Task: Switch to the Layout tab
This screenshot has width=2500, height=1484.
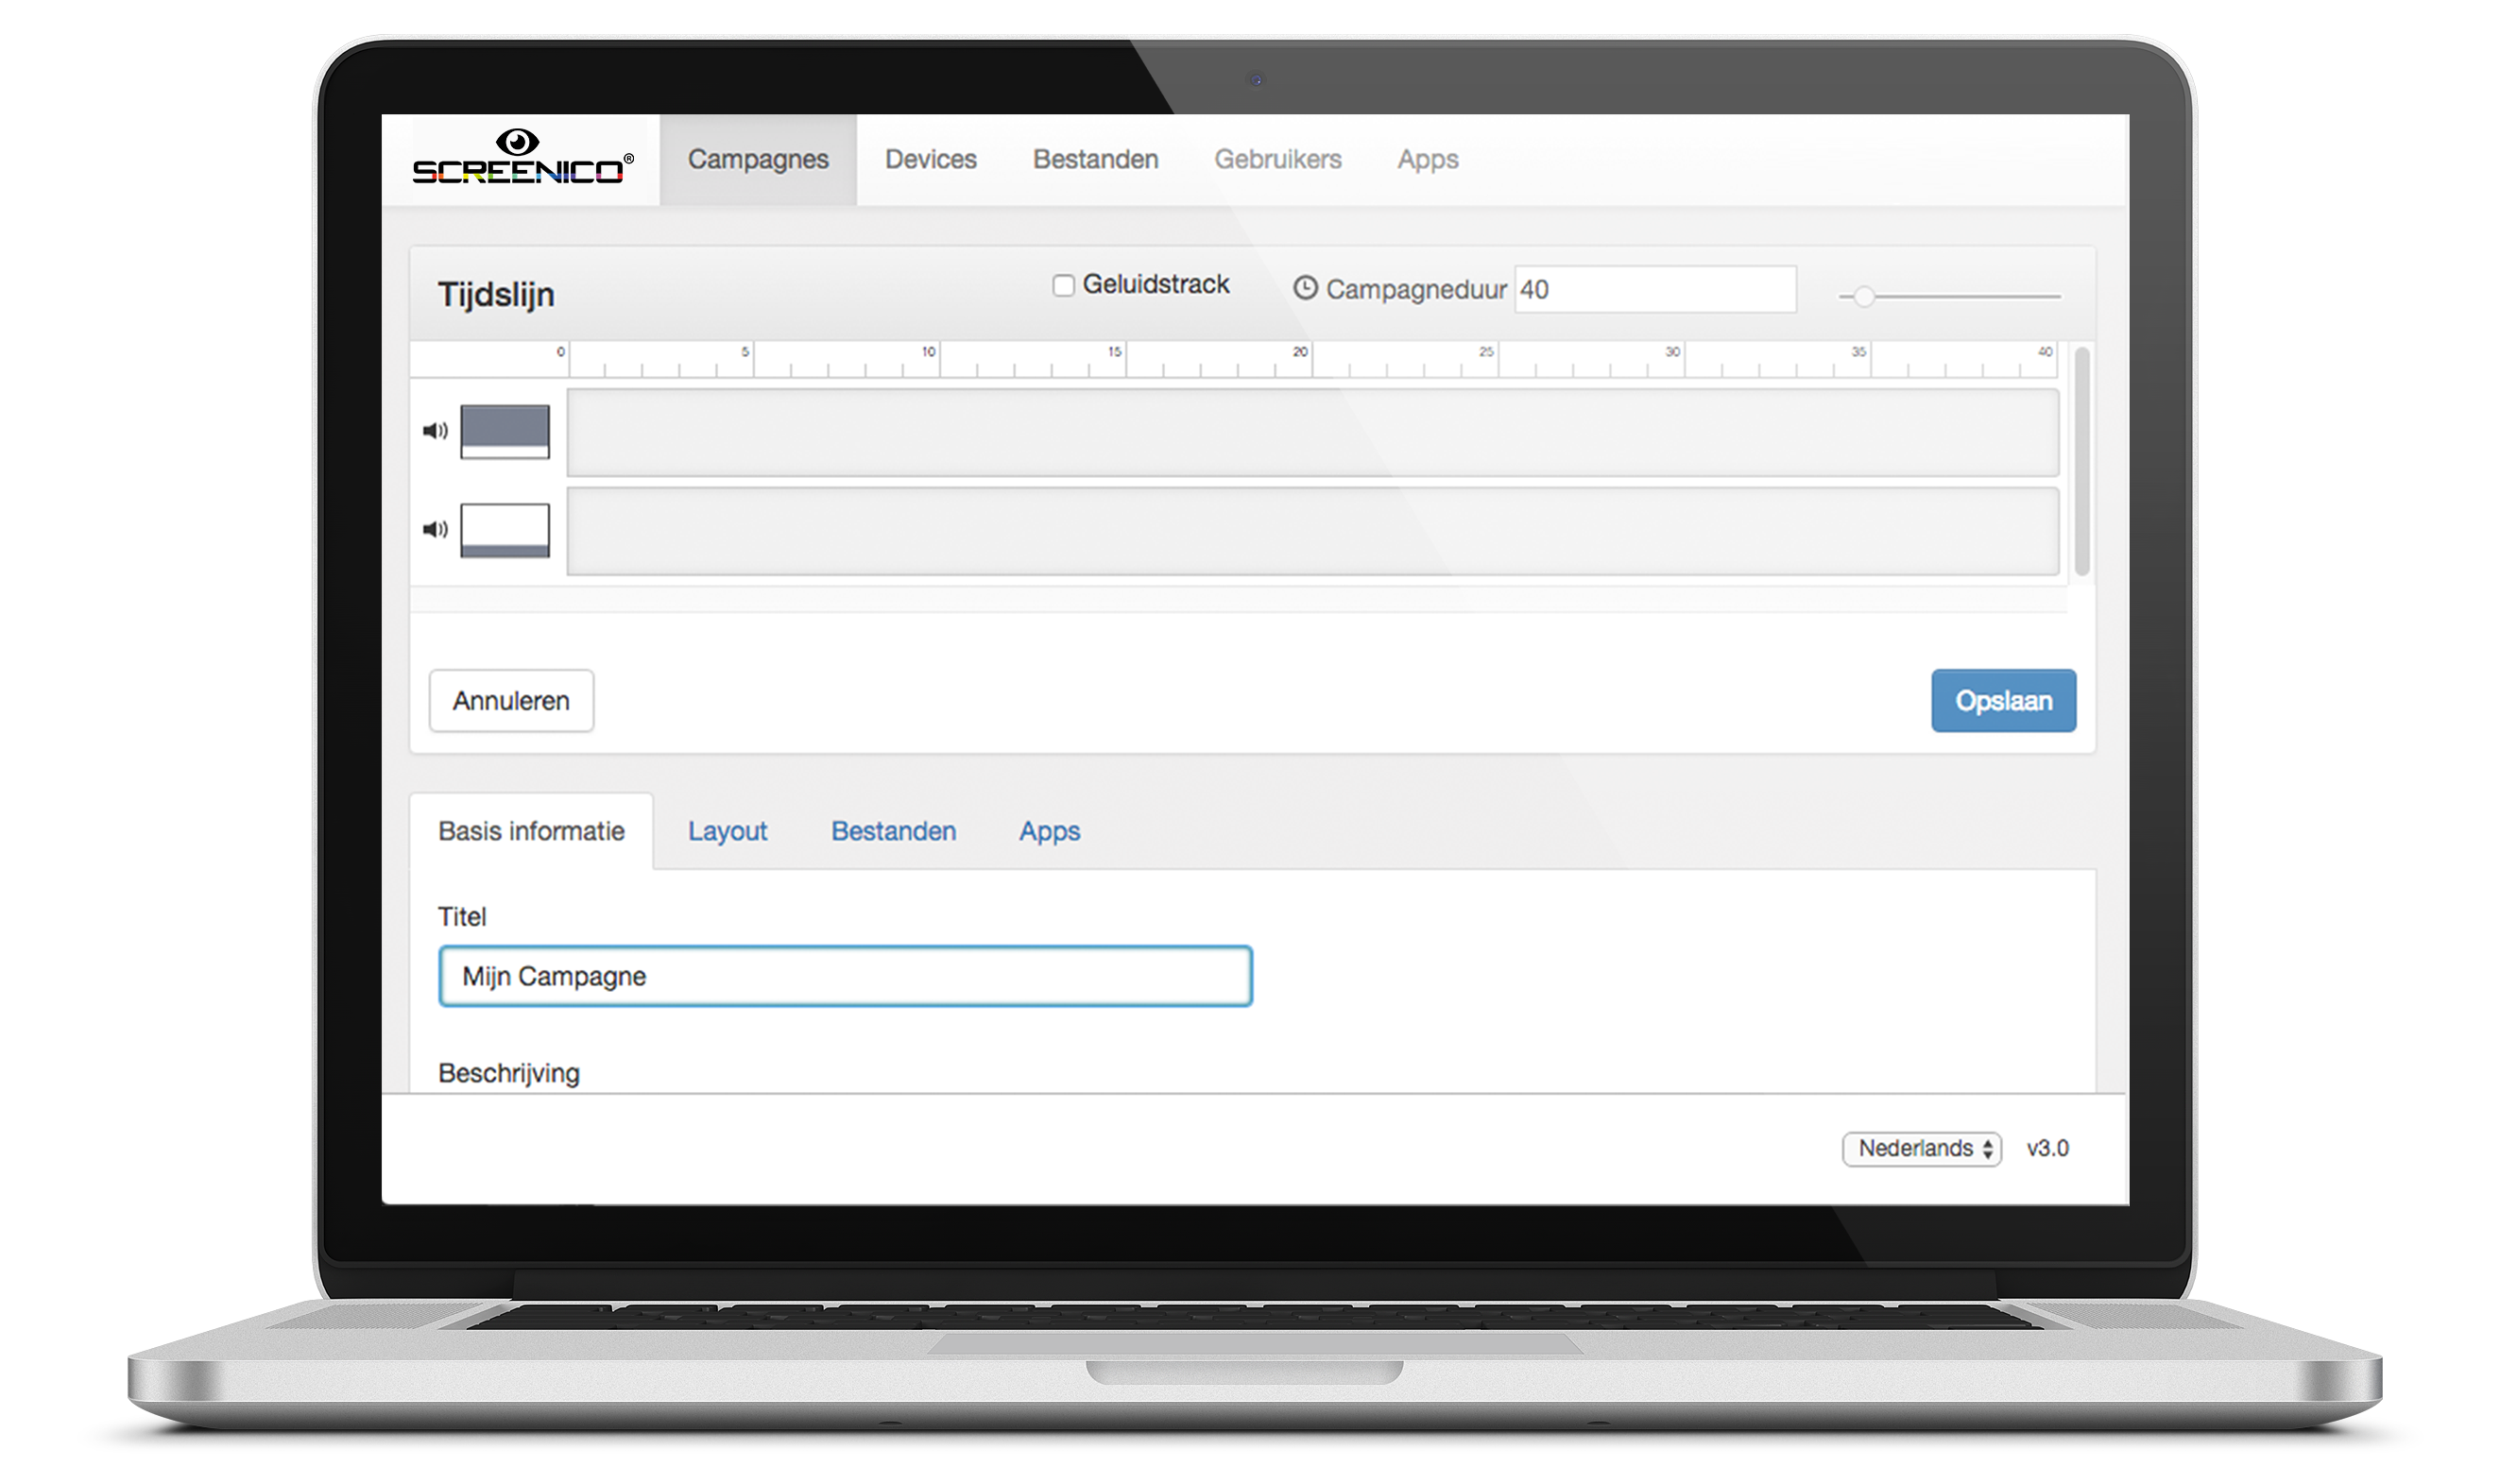Action: (x=727, y=831)
